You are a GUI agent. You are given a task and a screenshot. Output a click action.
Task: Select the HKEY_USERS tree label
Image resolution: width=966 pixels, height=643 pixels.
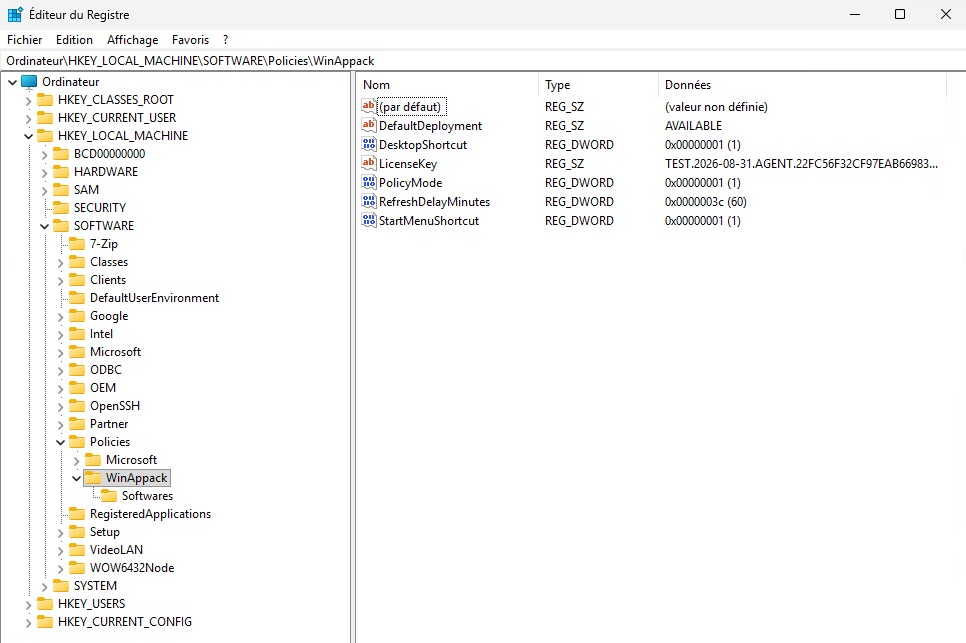point(91,604)
